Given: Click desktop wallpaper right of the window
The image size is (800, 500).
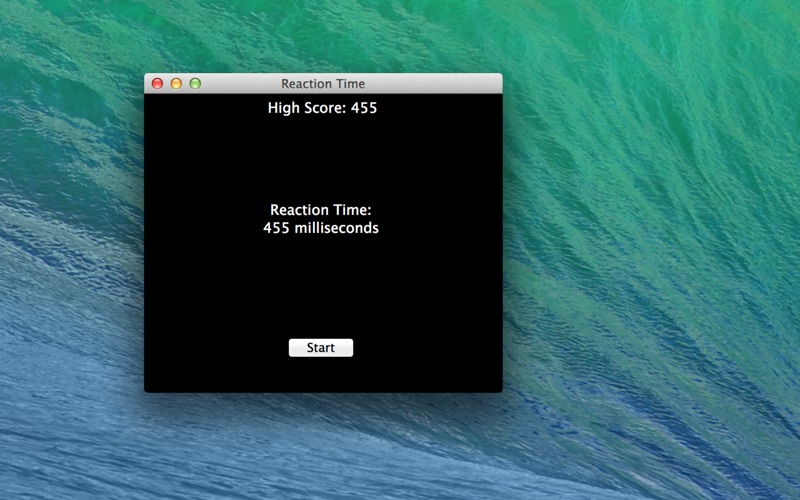Looking at the screenshot, I should click(650, 250).
